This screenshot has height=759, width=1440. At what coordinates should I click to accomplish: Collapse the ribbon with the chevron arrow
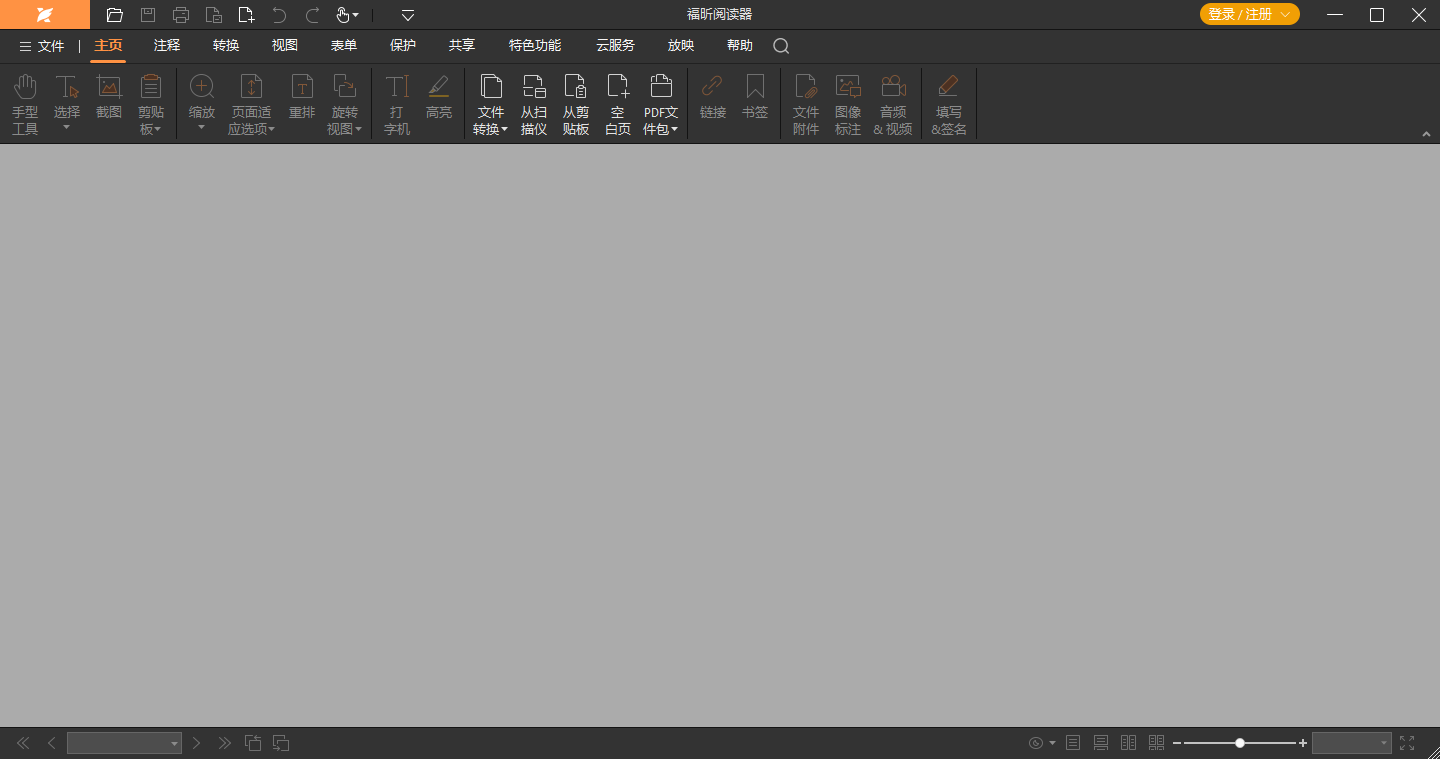(x=1425, y=134)
